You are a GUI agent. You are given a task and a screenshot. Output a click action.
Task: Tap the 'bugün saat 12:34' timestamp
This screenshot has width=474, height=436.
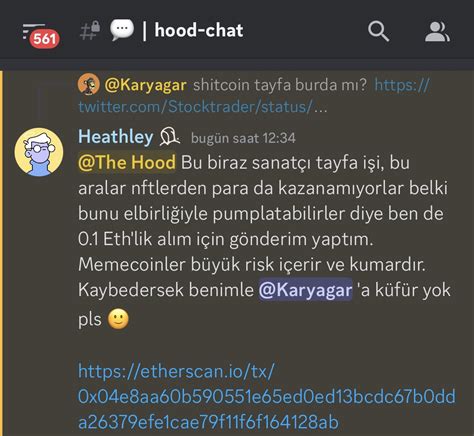[x=243, y=138]
